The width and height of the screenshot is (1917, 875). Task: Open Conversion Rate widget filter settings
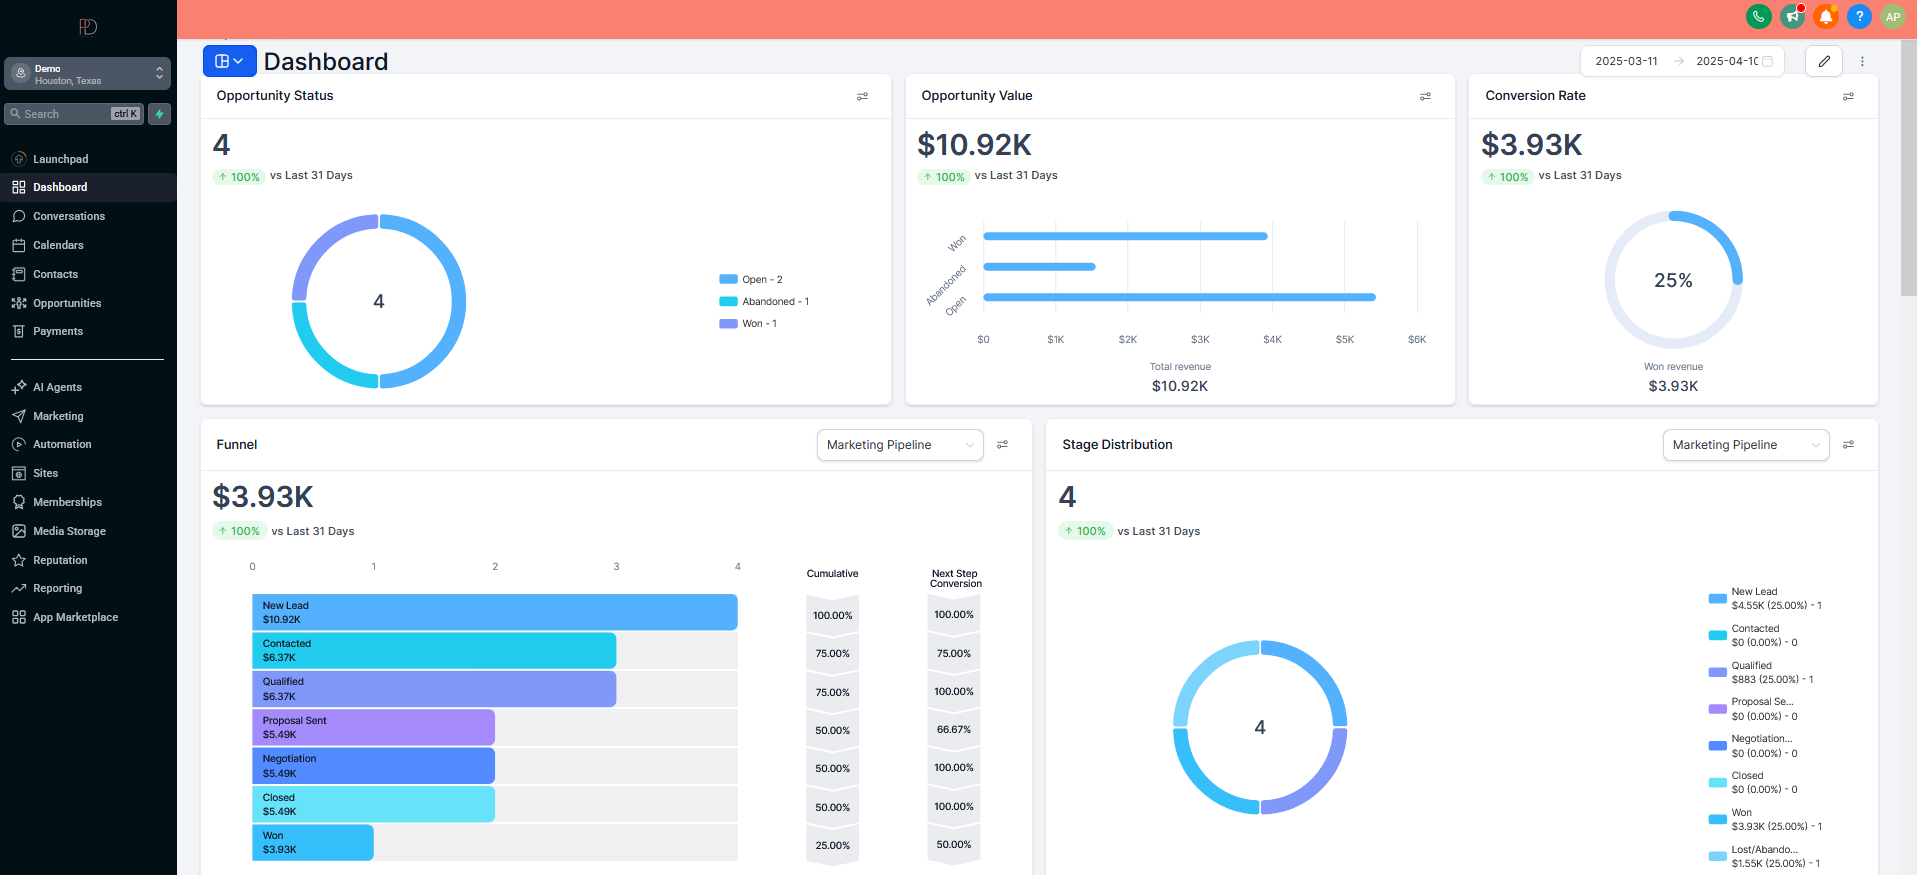(x=1848, y=97)
